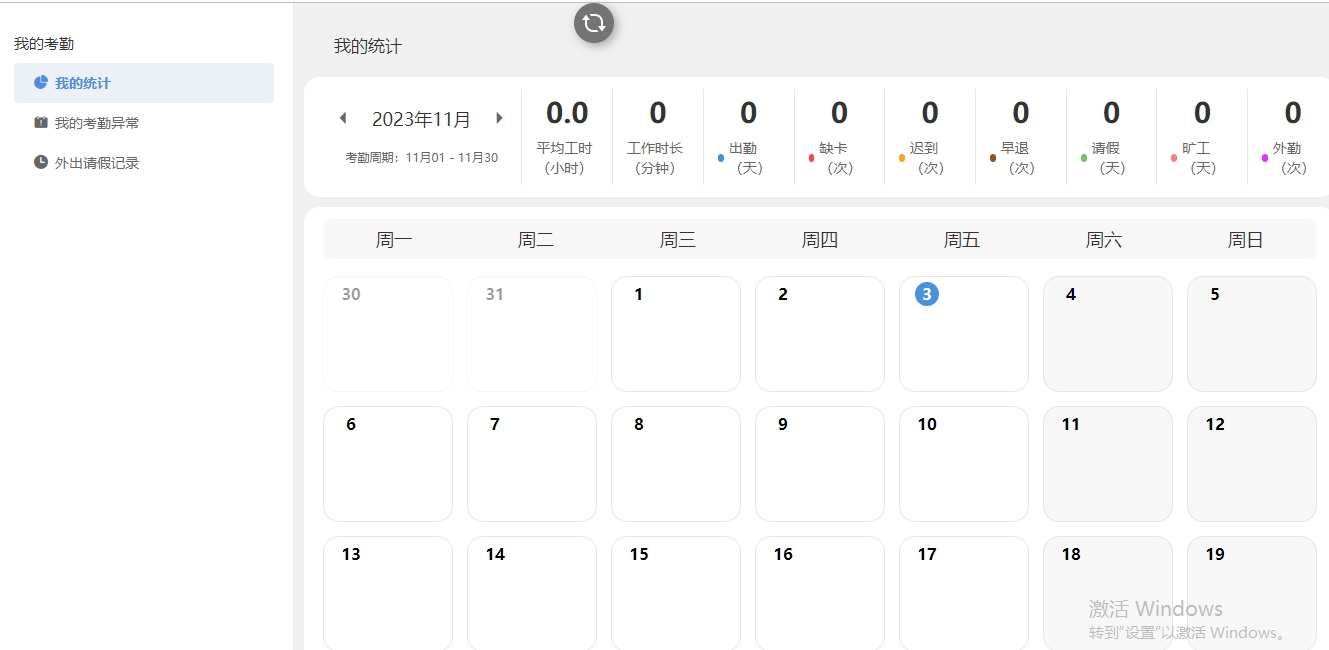Click the 平均工时 statistic value
This screenshot has width=1329, height=650.
567,113
